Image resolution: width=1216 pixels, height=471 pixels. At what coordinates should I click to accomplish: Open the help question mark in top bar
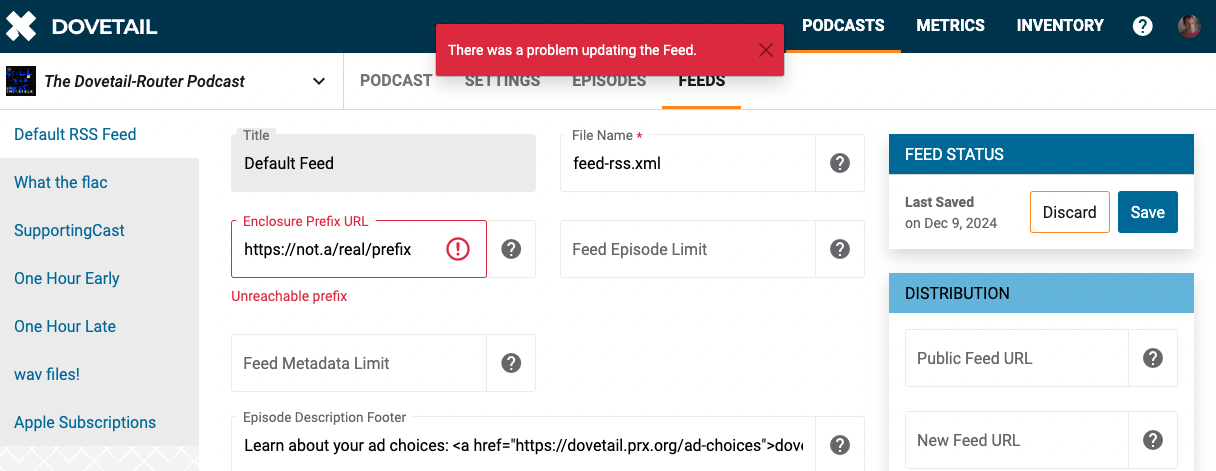pos(1143,26)
